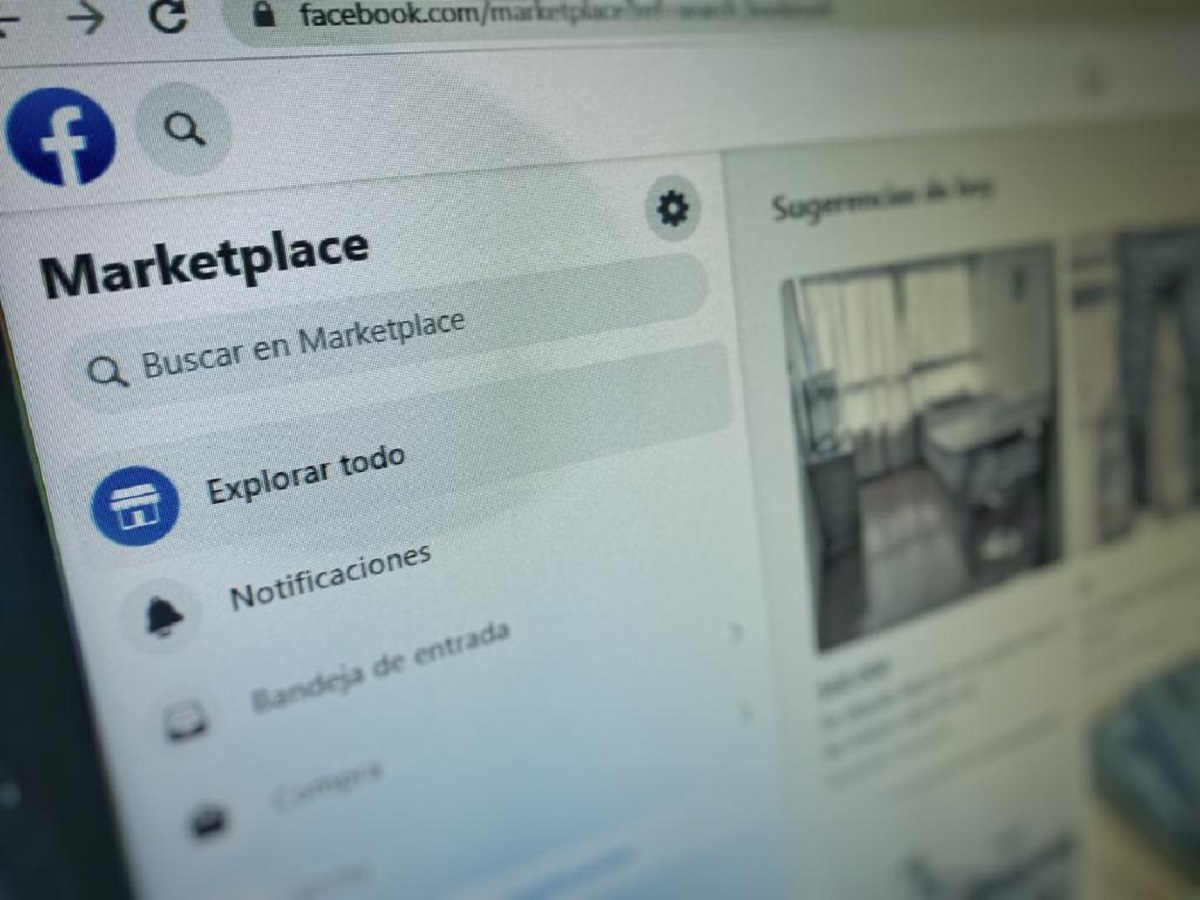Open the Notificaciones menu item
Image resolution: width=1200 pixels, height=900 pixels.
tap(330, 577)
